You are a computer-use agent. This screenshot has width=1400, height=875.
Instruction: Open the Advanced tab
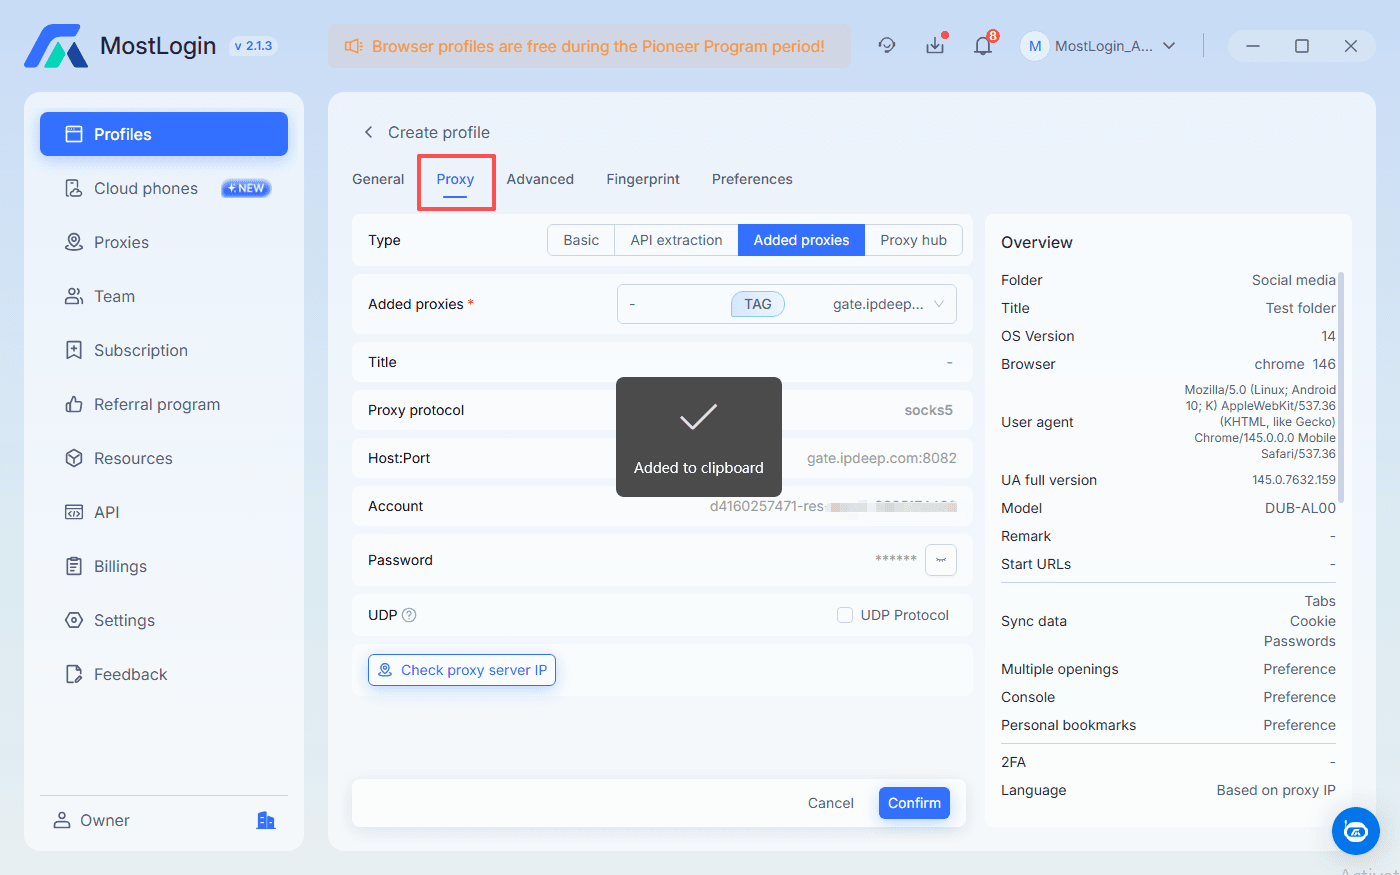point(540,178)
